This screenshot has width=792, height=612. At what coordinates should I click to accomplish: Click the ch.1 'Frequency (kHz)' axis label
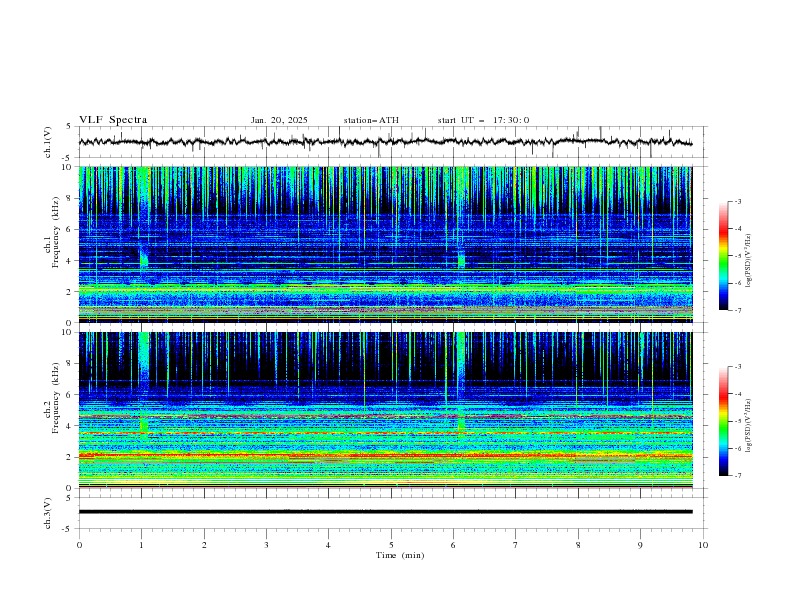click(x=56, y=232)
